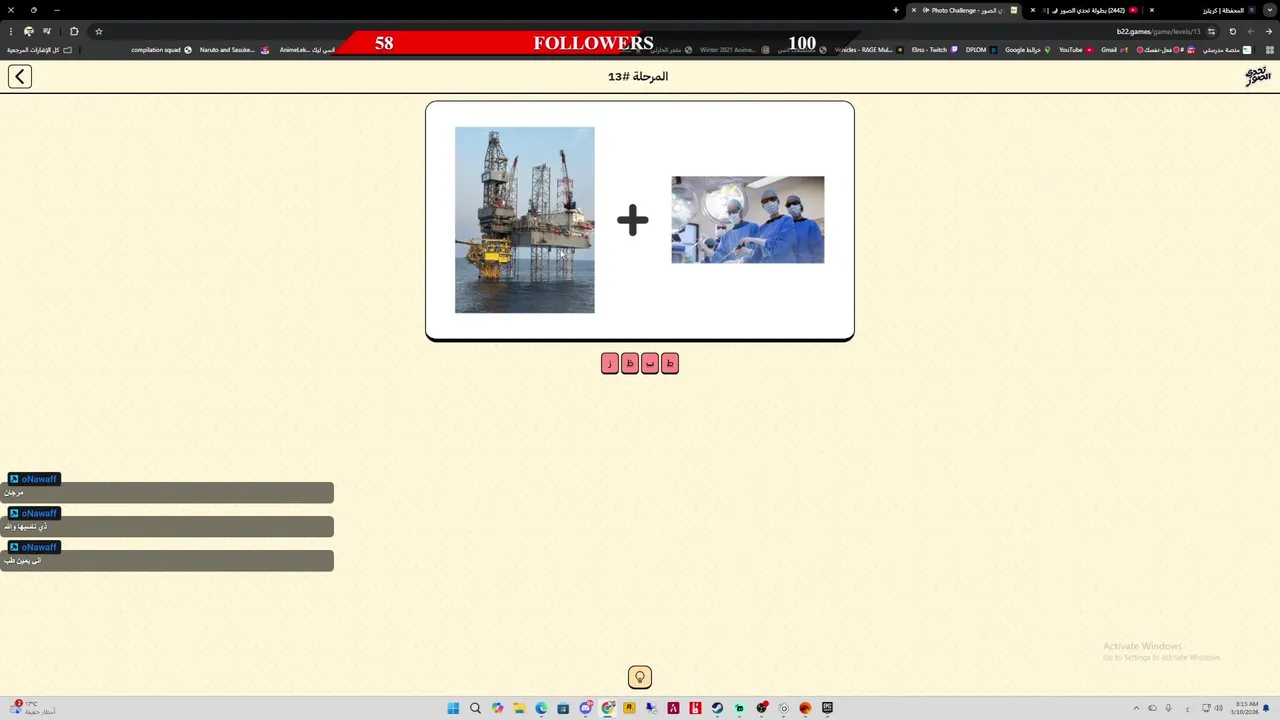Open the compilation squad bookmark

click(x=162, y=50)
